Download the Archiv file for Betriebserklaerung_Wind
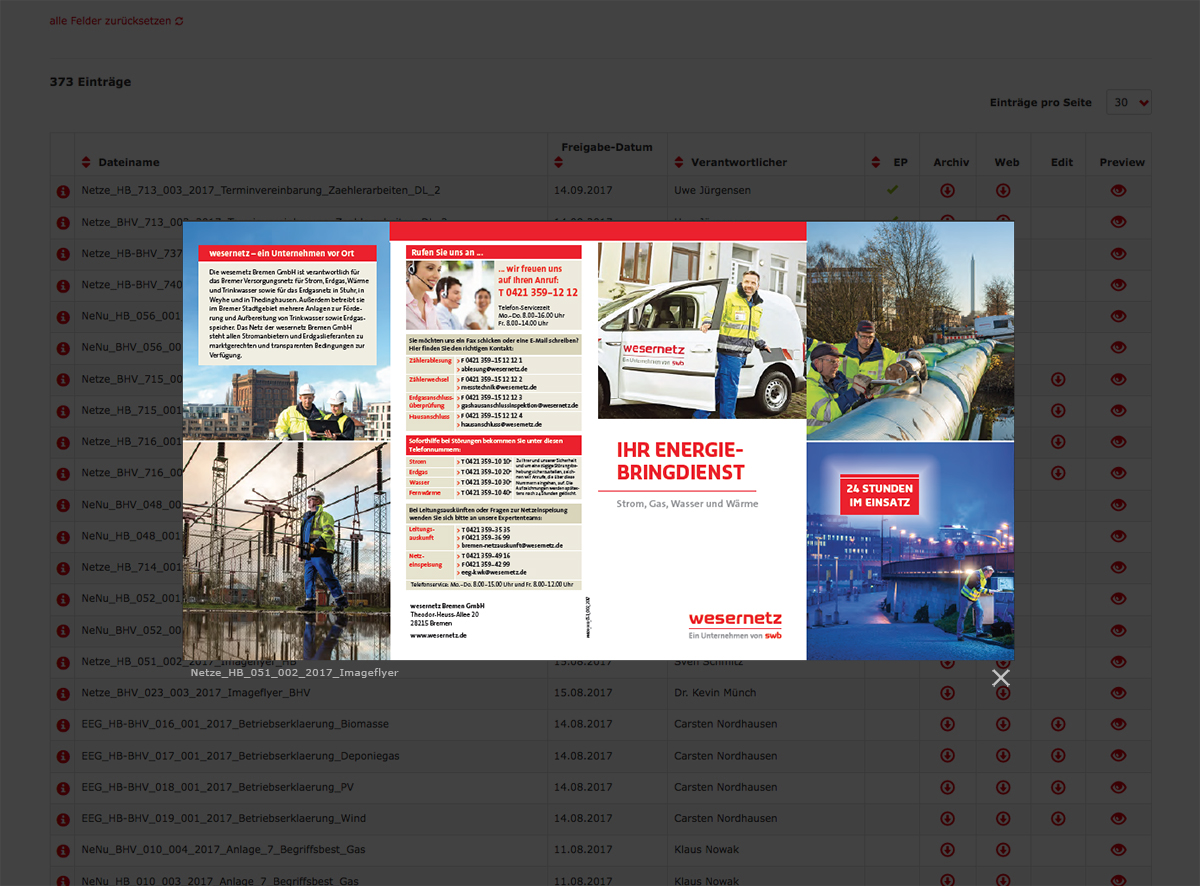The image size is (1200, 886). (948, 819)
